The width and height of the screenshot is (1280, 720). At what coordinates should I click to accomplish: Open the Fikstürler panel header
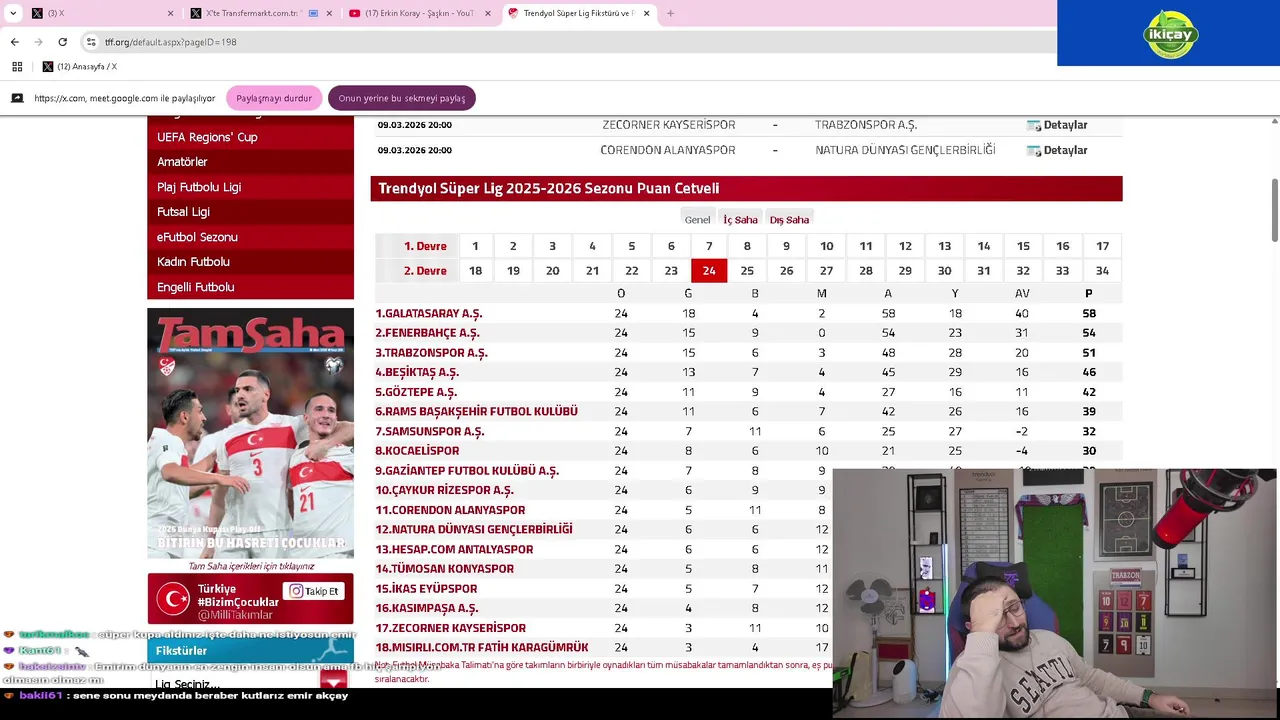(x=250, y=651)
